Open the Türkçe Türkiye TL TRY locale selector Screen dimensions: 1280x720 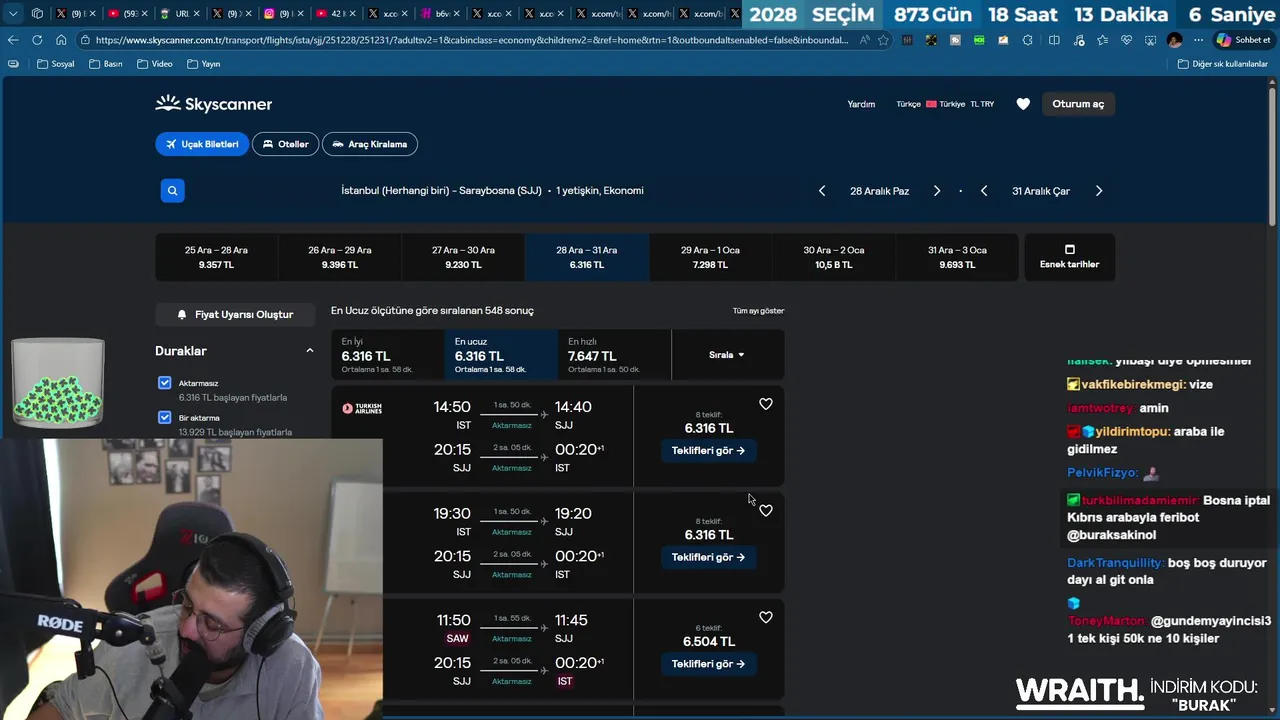point(945,104)
